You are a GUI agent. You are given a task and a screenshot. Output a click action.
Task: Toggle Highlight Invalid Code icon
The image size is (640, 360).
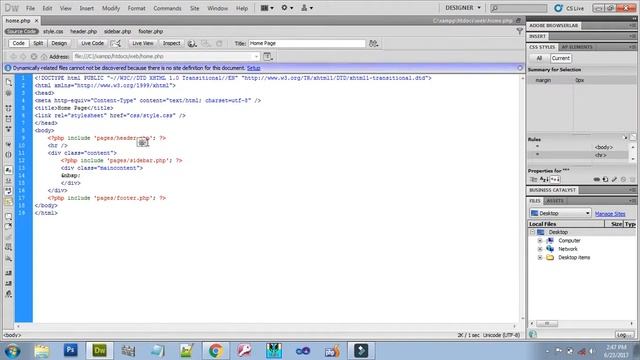click(x=9, y=180)
